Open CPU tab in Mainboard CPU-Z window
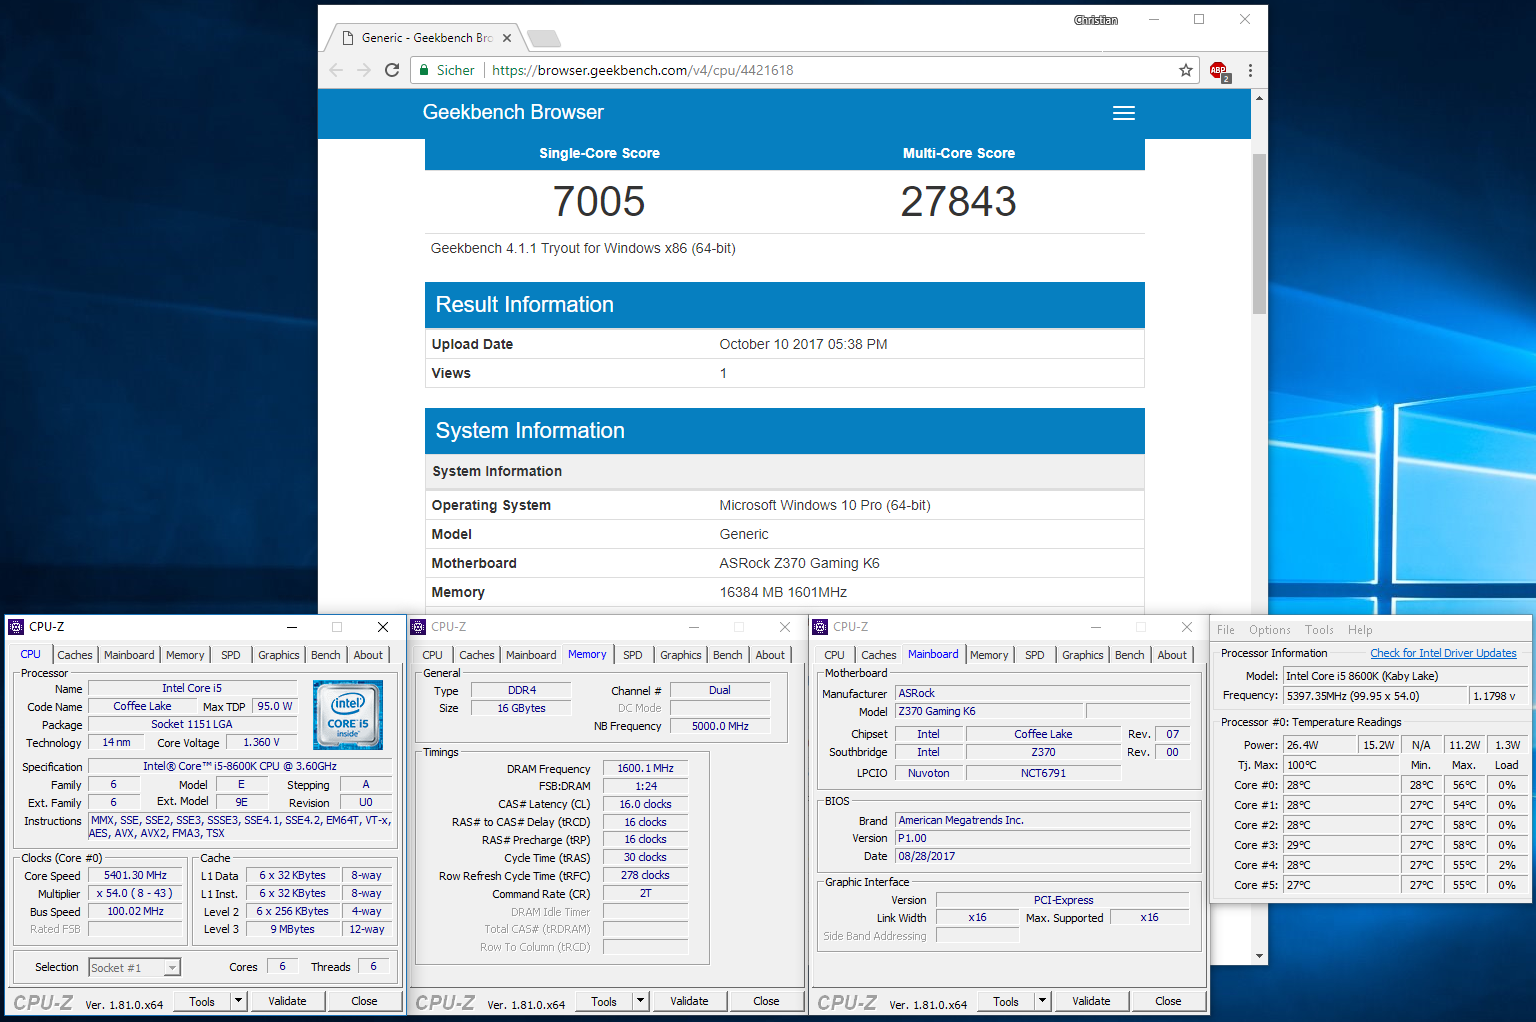 834,655
